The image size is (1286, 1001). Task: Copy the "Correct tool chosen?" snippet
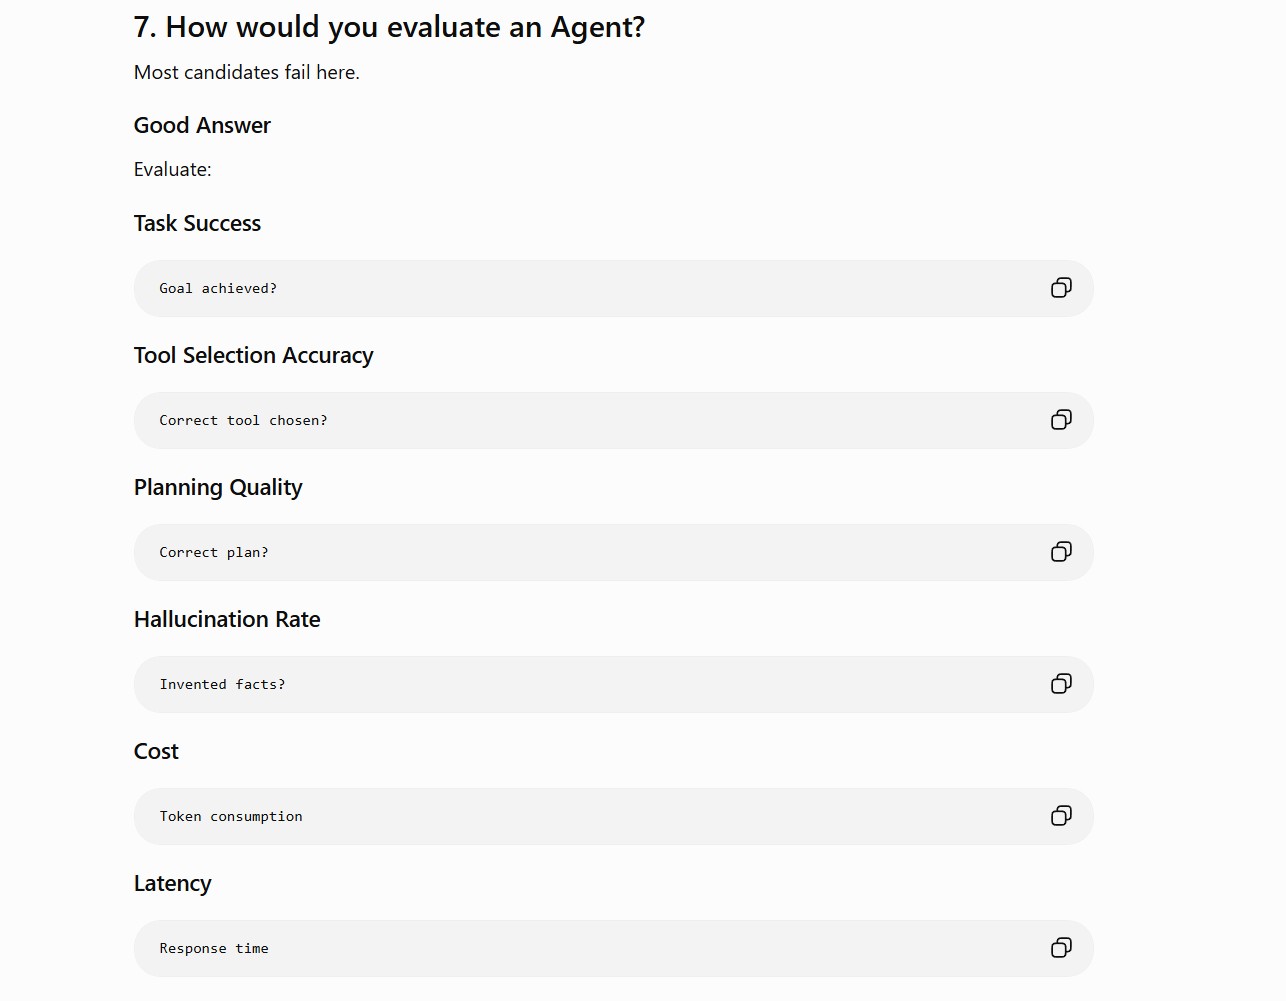pos(1061,420)
